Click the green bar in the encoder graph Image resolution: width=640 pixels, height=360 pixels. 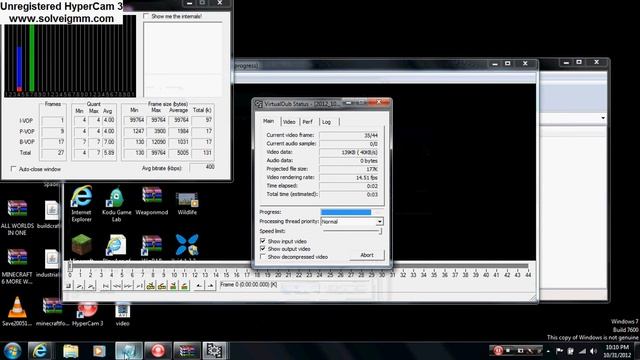coord(32,57)
